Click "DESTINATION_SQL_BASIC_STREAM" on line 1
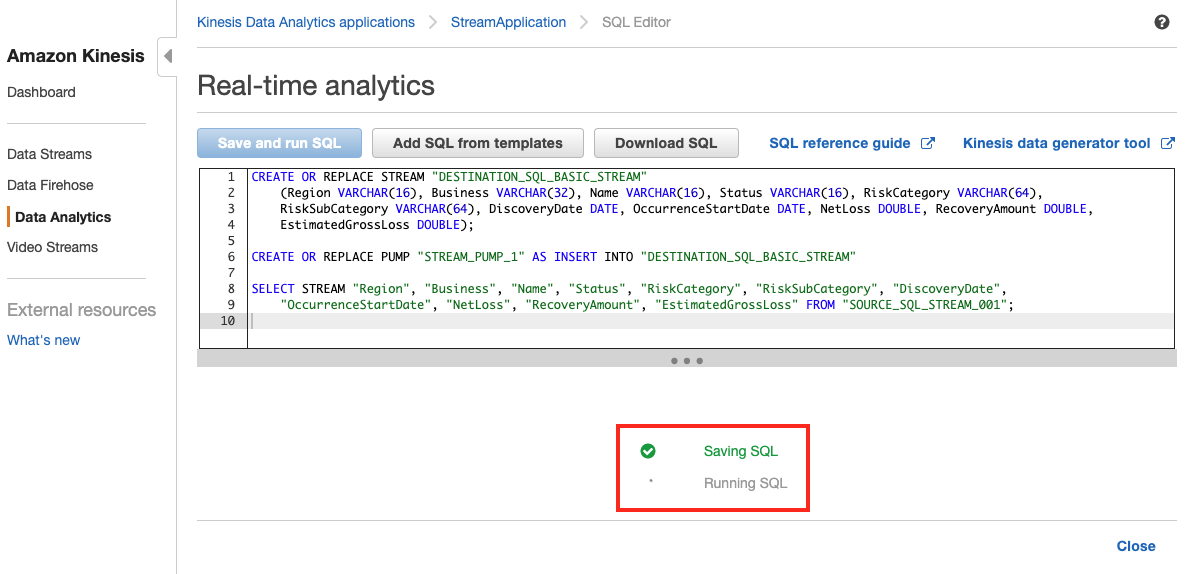This screenshot has height=574, width=1197. tap(538, 177)
